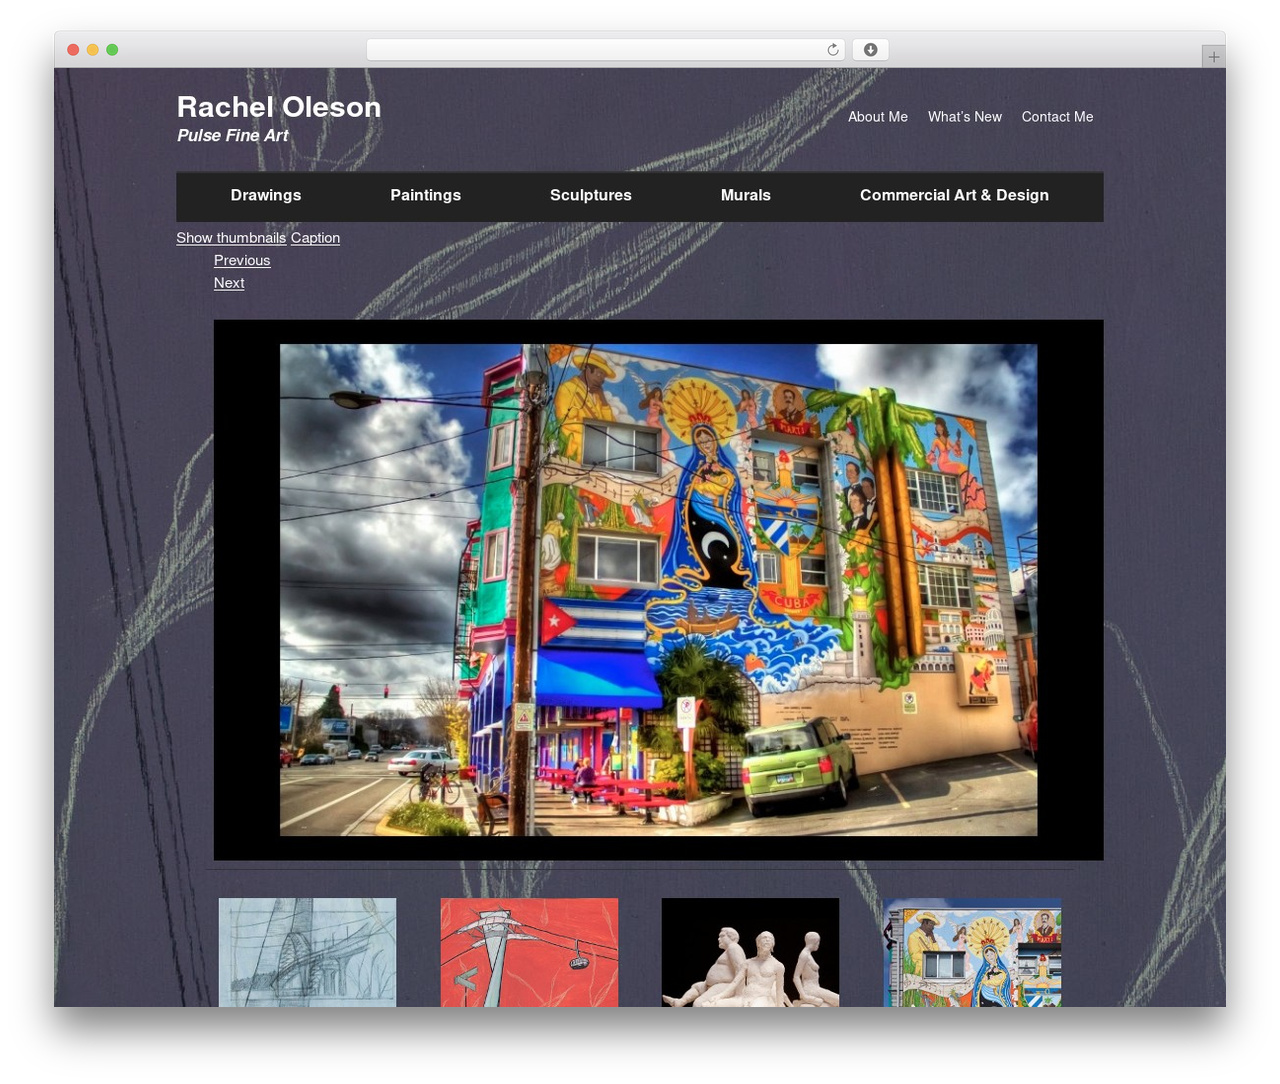Open the What's New link

click(x=965, y=117)
